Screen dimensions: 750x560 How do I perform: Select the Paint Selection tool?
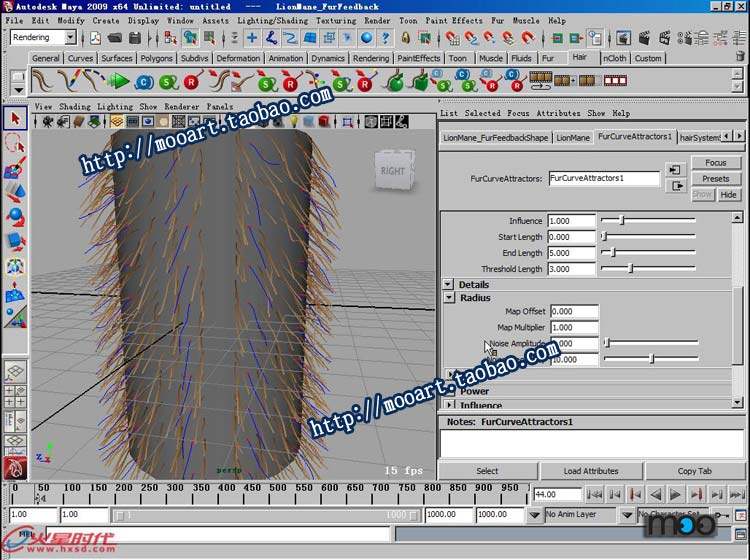click(15, 168)
